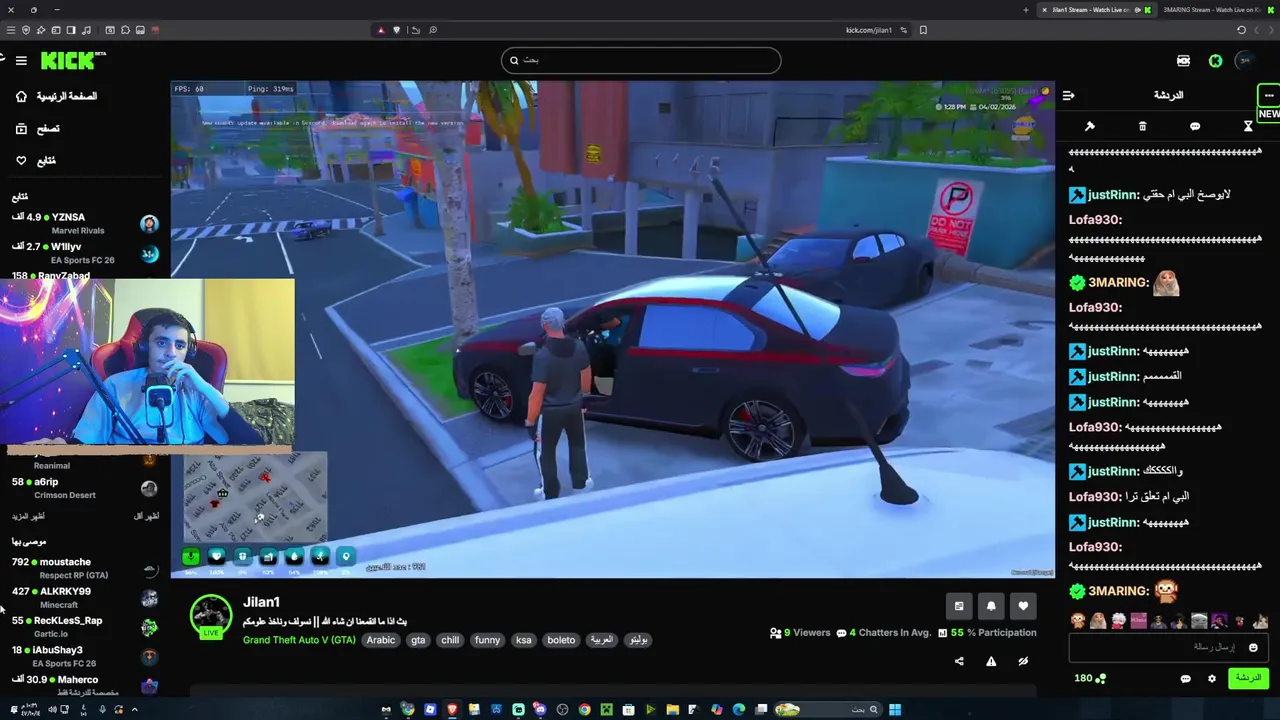
Task: Focus the Kick search box
Action: point(641,60)
